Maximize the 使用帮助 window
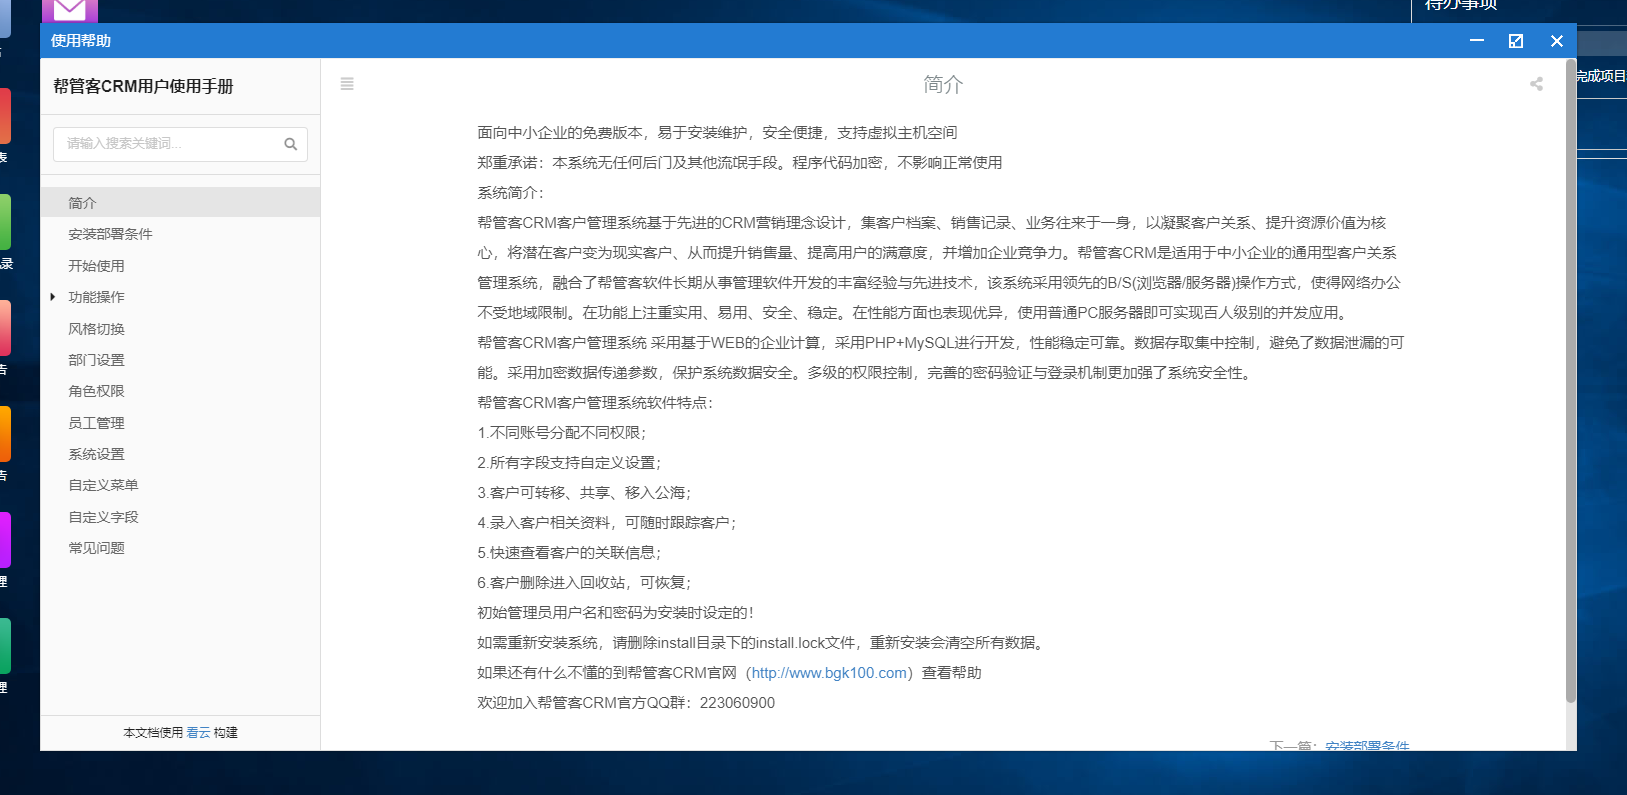The height and width of the screenshot is (795, 1627). [1516, 41]
